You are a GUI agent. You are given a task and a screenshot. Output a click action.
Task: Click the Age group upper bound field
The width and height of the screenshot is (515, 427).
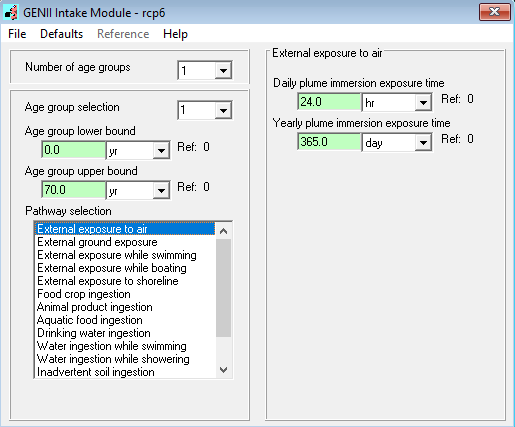click(x=74, y=190)
